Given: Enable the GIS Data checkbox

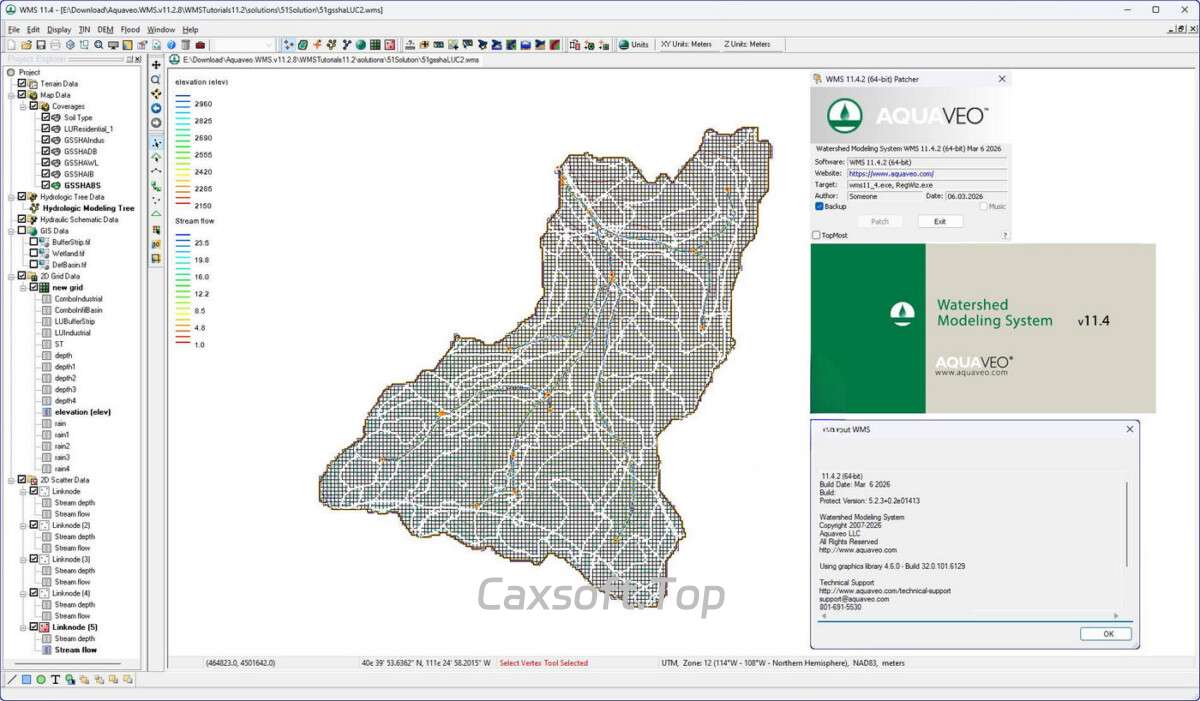Looking at the screenshot, I should pyautogui.click(x=22, y=231).
